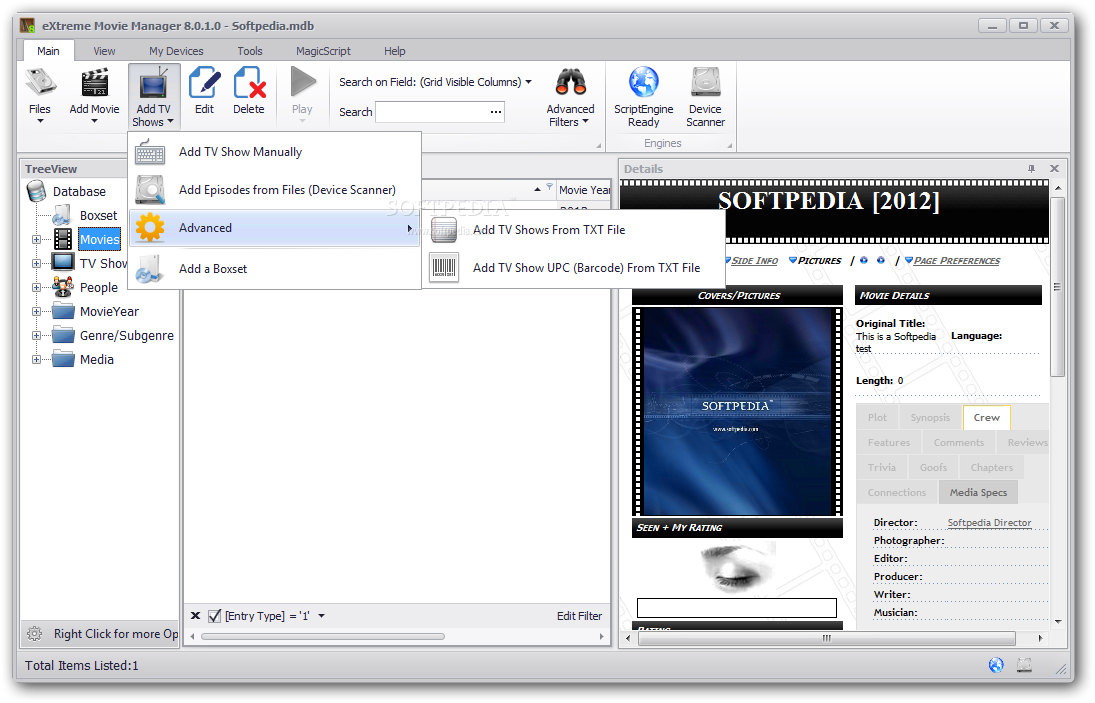The height and width of the screenshot is (703, 1095).
Task: Switch to the Crew details tab
Action: coord(986,417)
